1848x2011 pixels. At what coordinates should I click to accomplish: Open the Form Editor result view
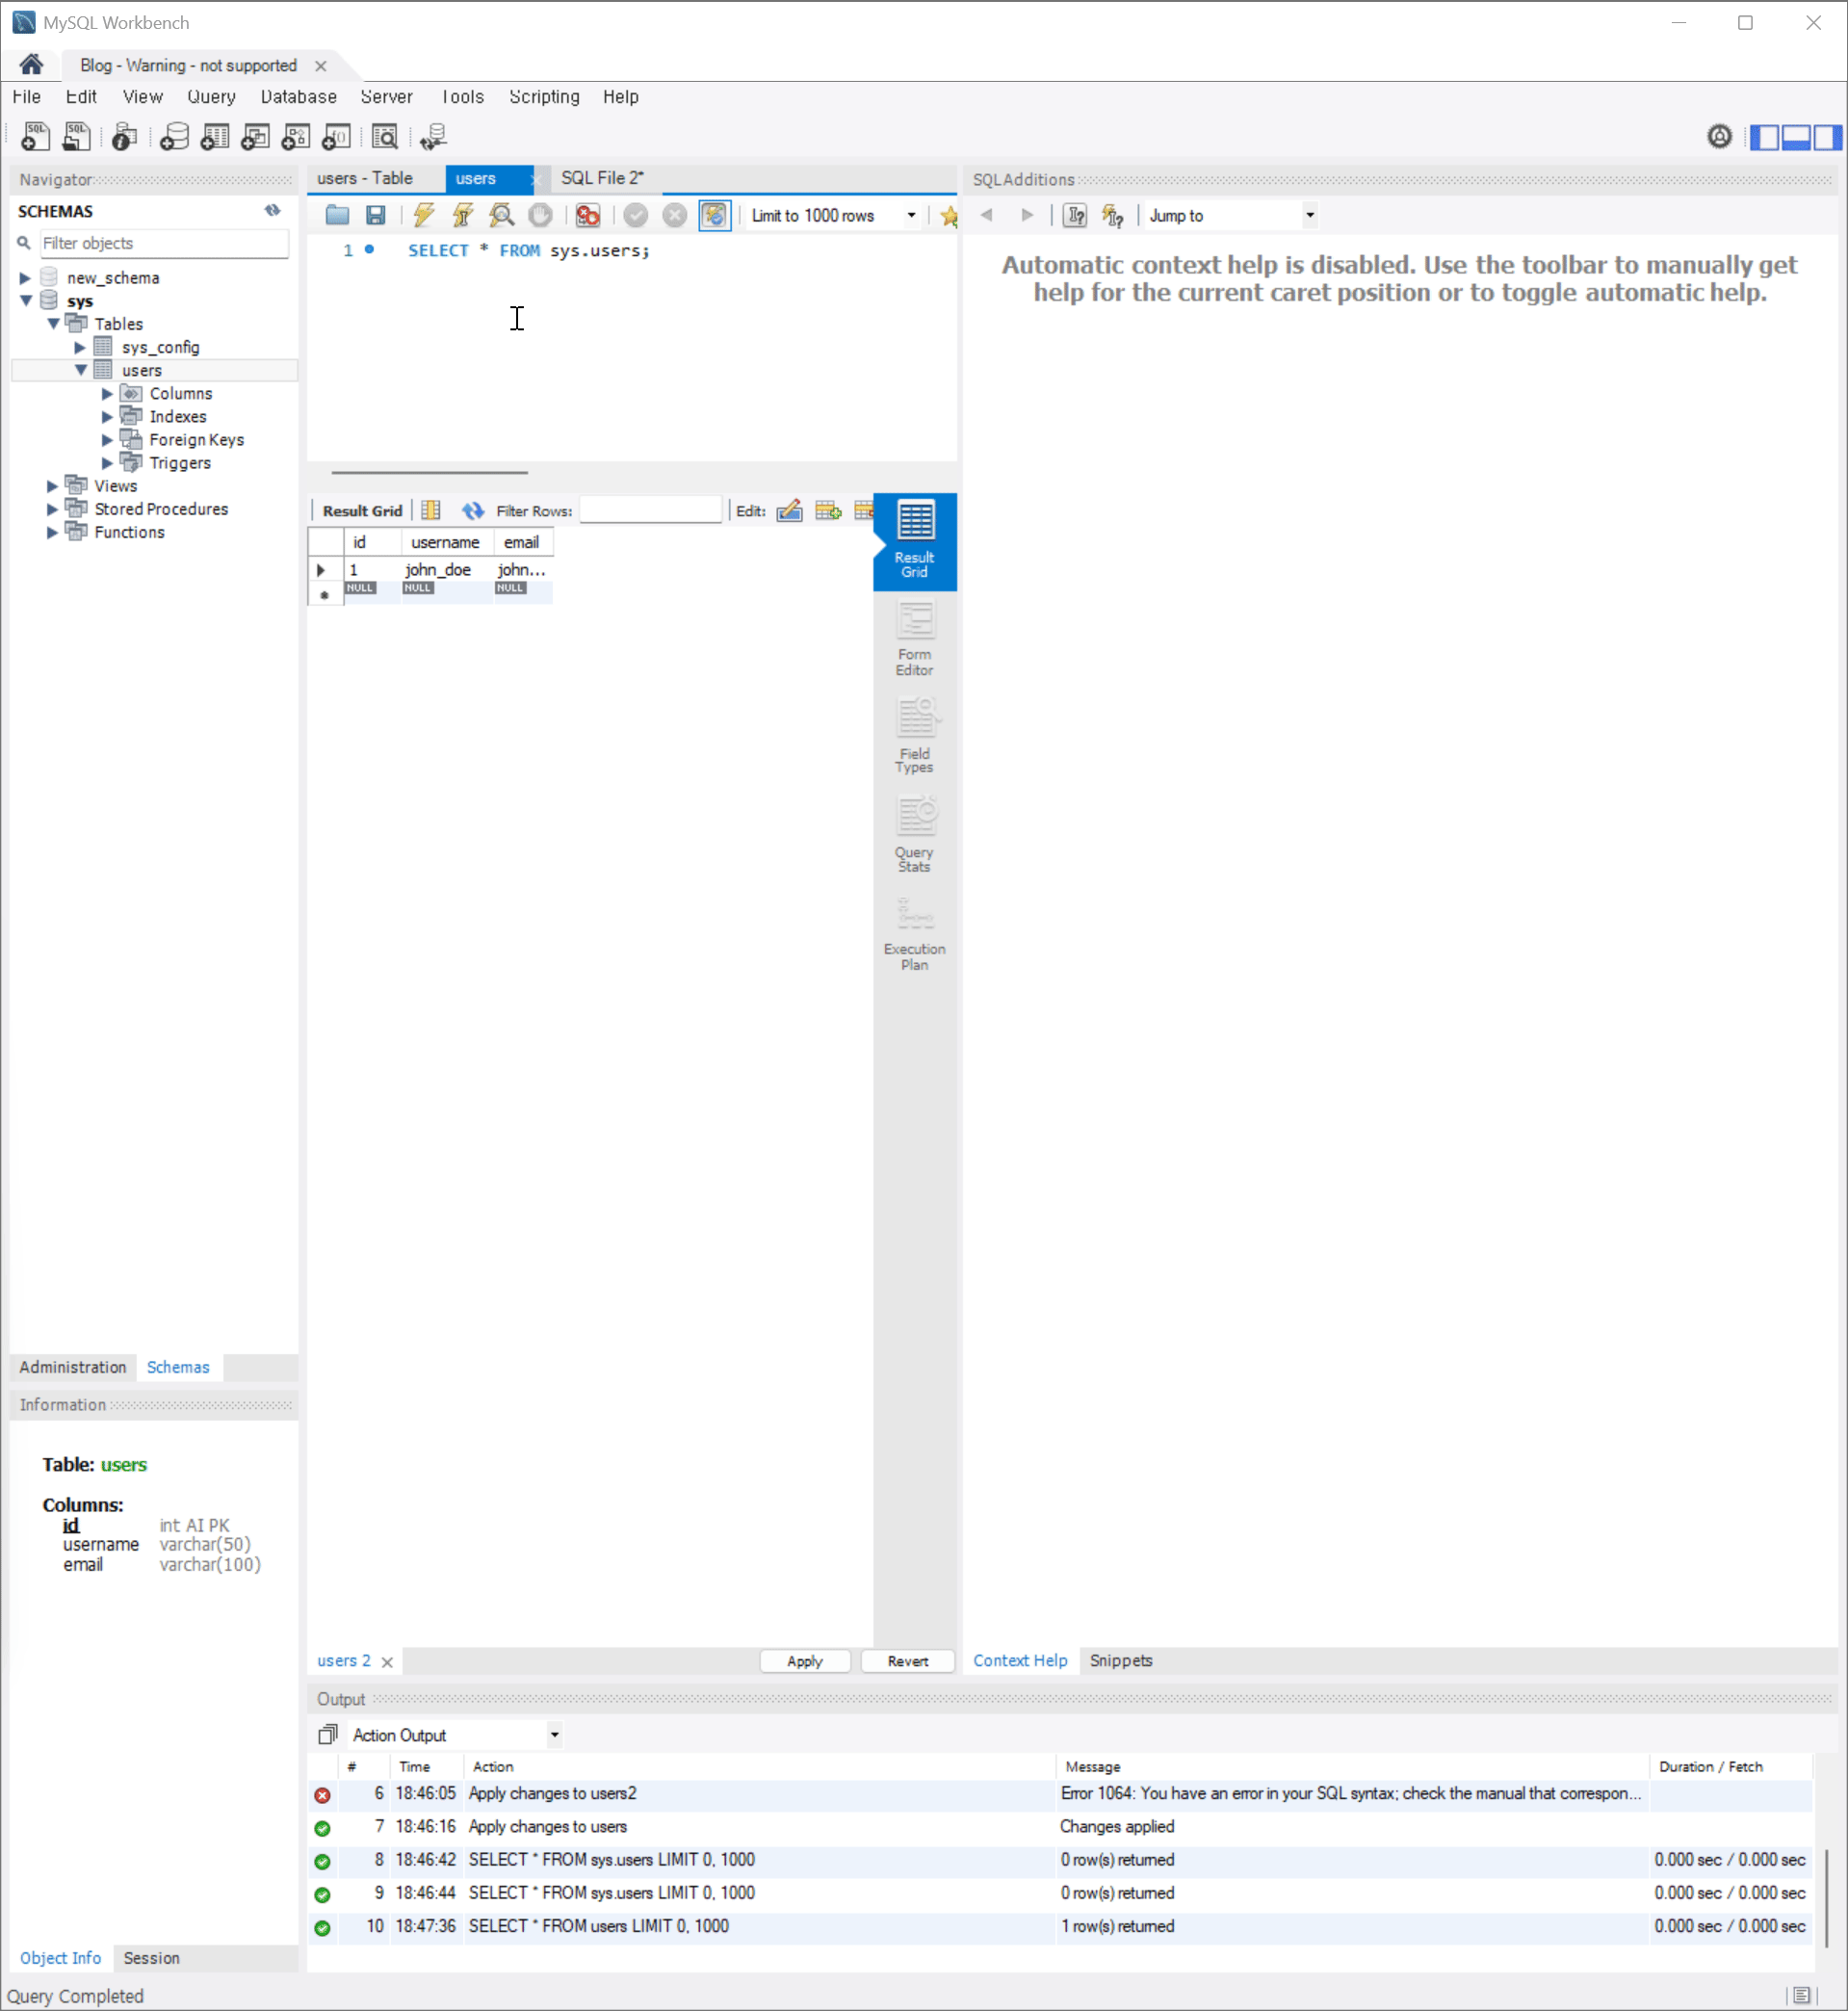point(914,640)
